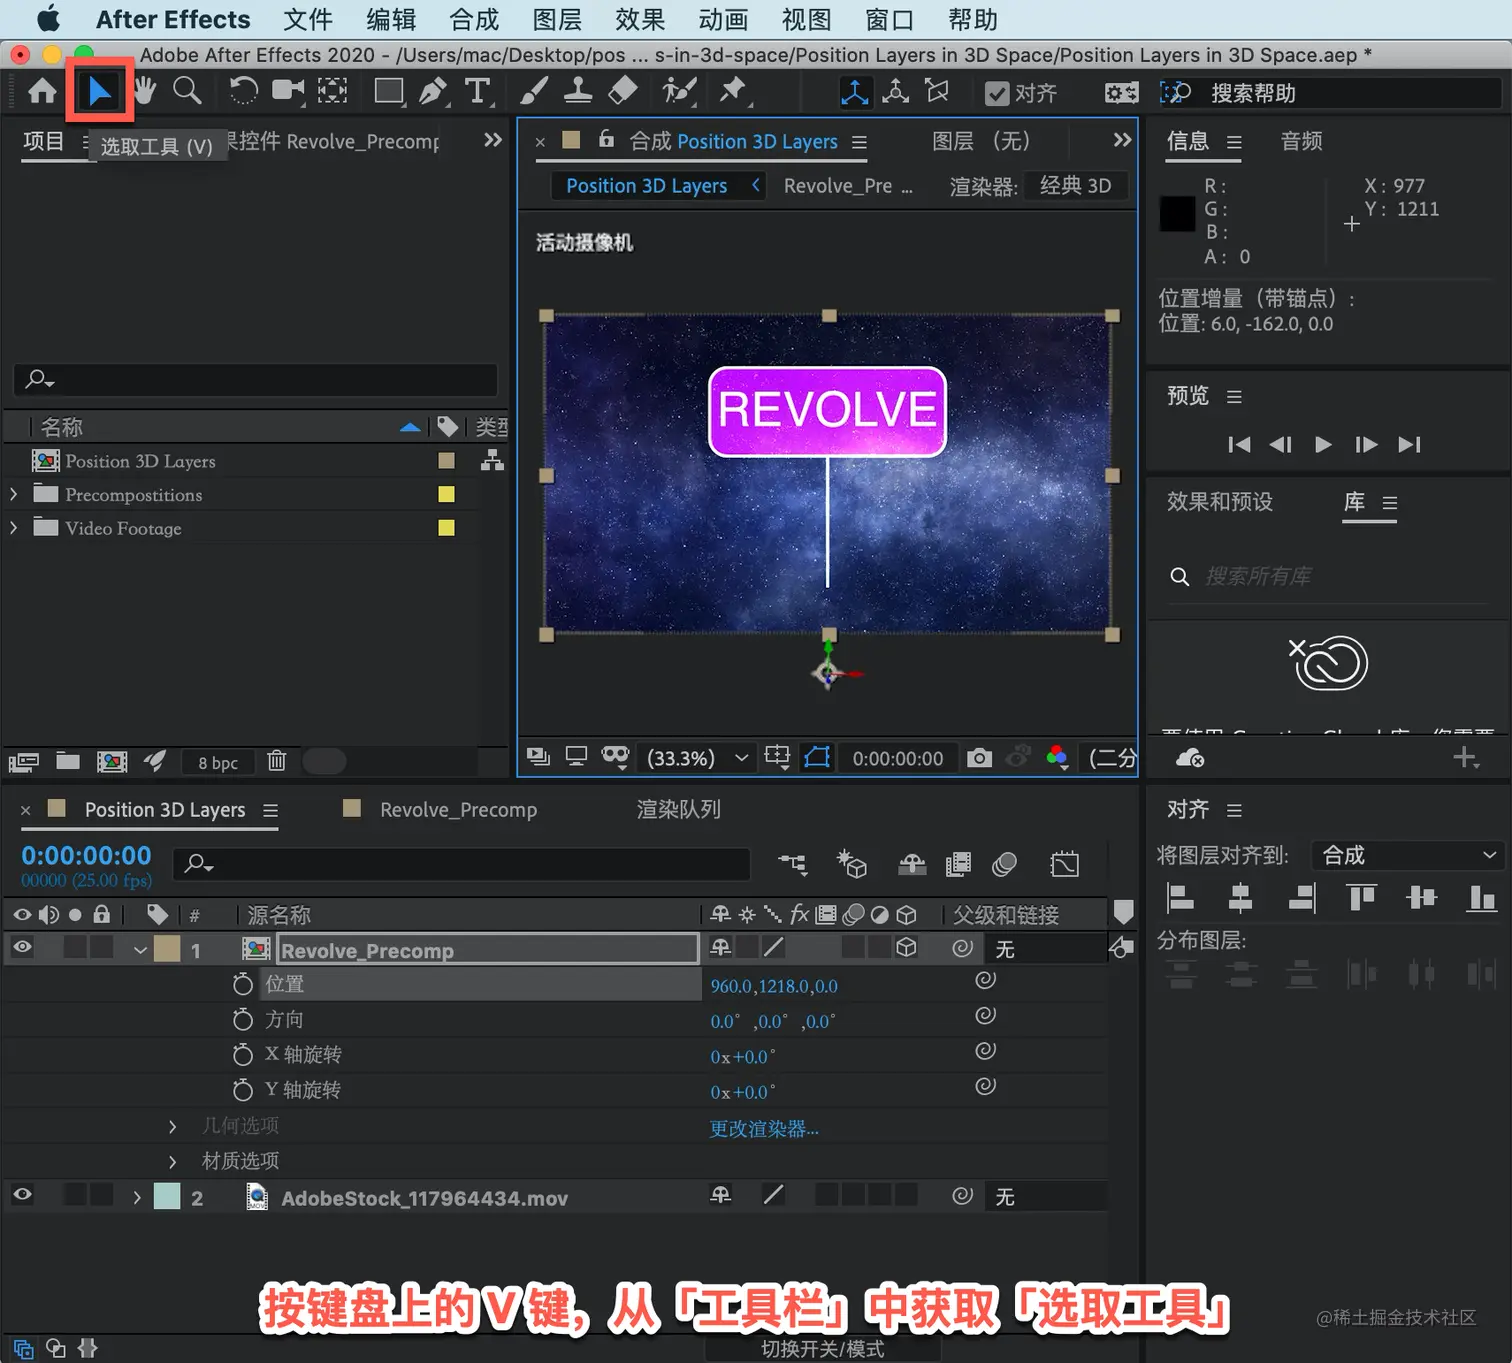Open the composition flowchart icon in timeline
Screen dimensions: 1512x1363
coord(793,864)
